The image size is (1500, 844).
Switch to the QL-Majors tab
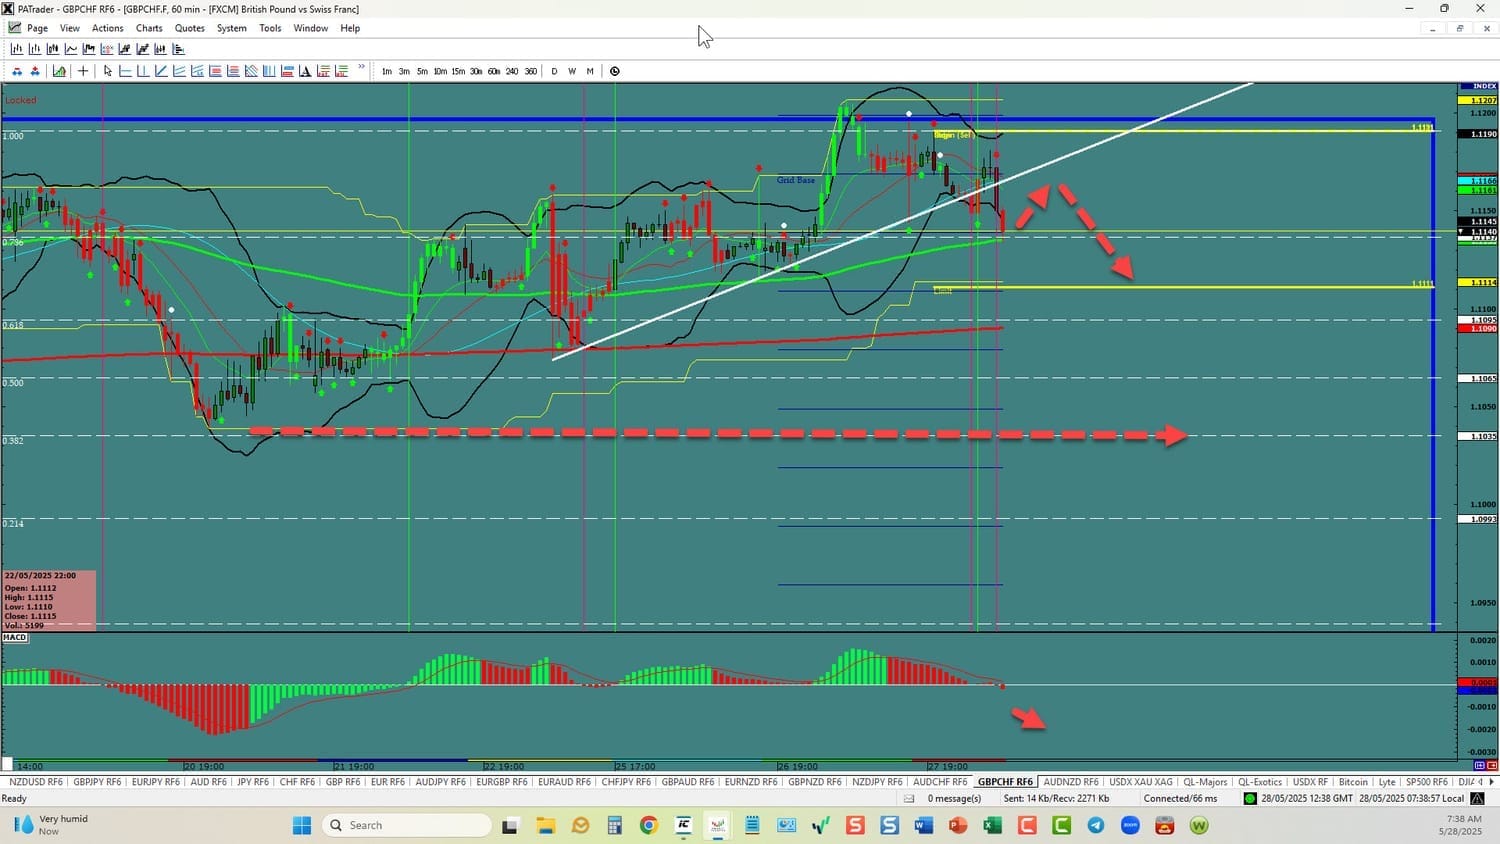[x=1205, y=782]
